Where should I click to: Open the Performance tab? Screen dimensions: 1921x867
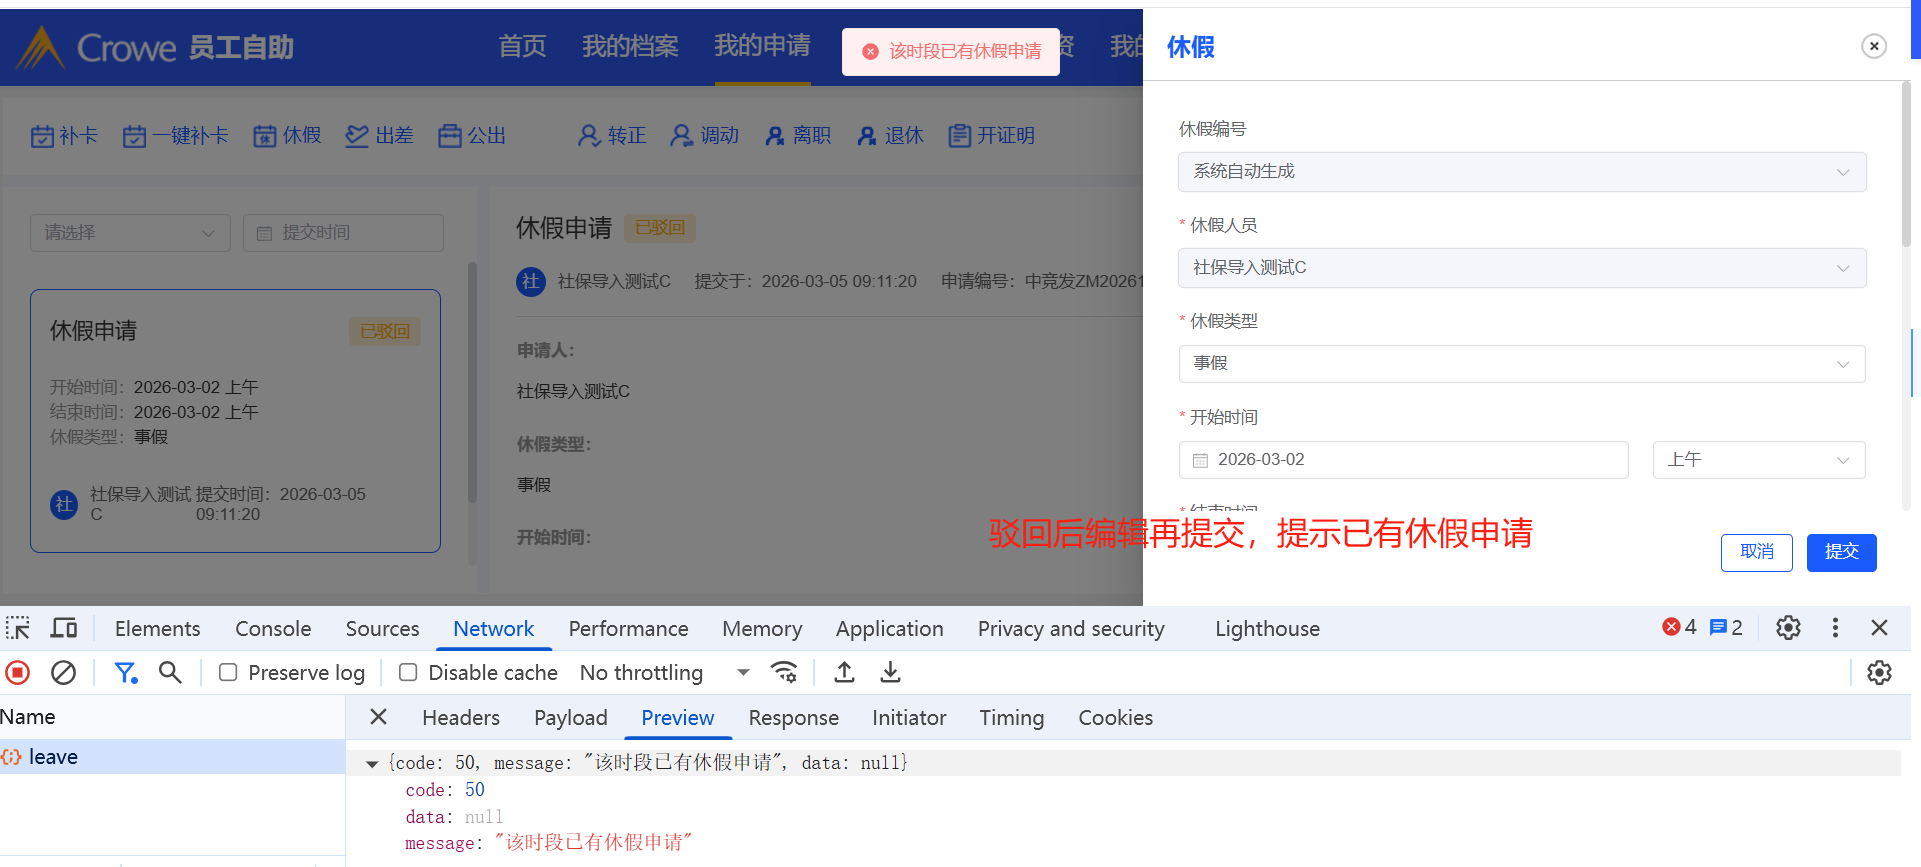(x=628, y=628)
